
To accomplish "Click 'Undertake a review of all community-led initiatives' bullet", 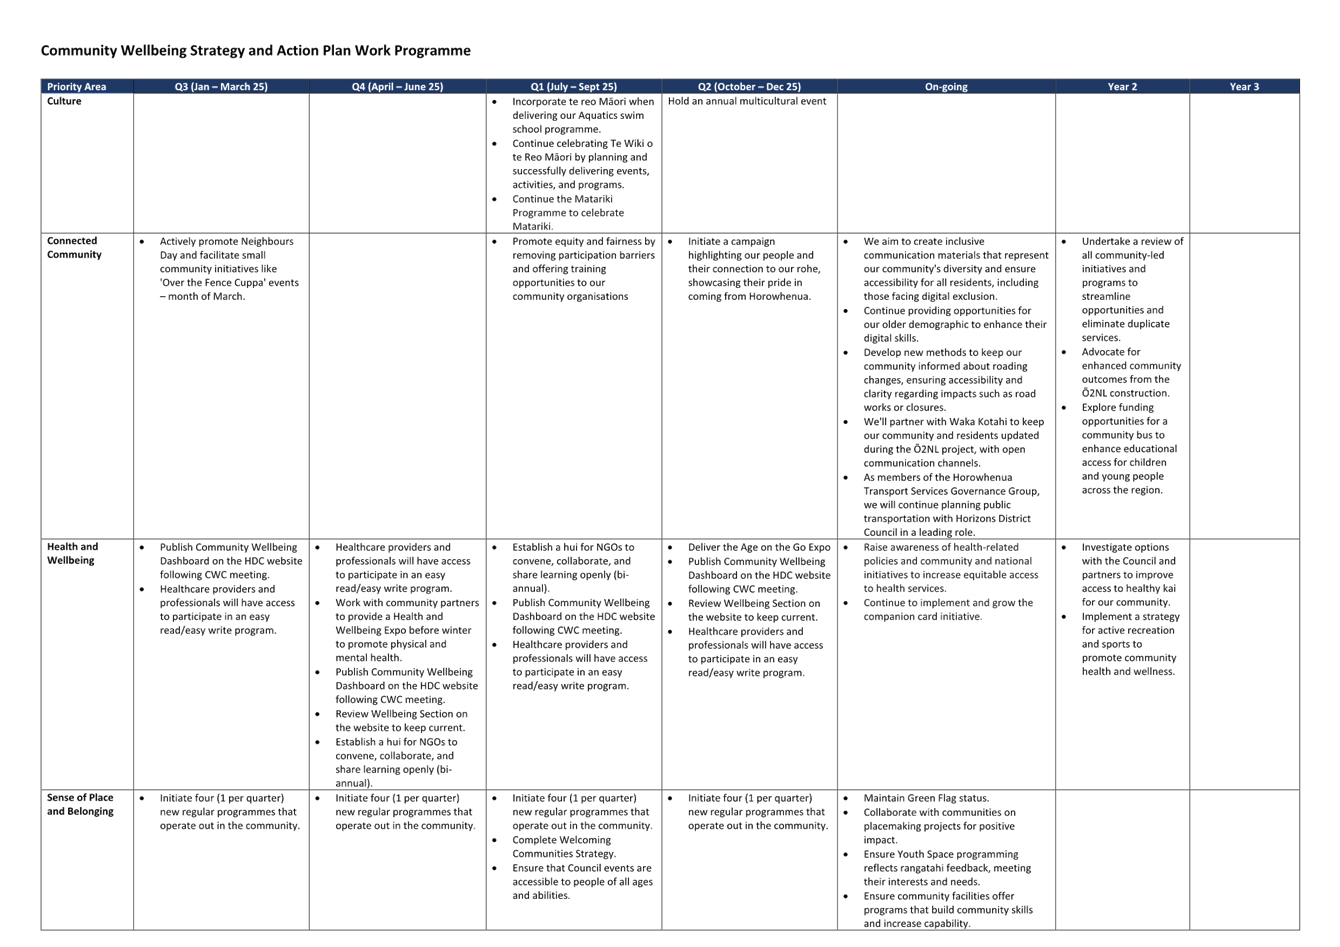I will (x=1132, y=290).
